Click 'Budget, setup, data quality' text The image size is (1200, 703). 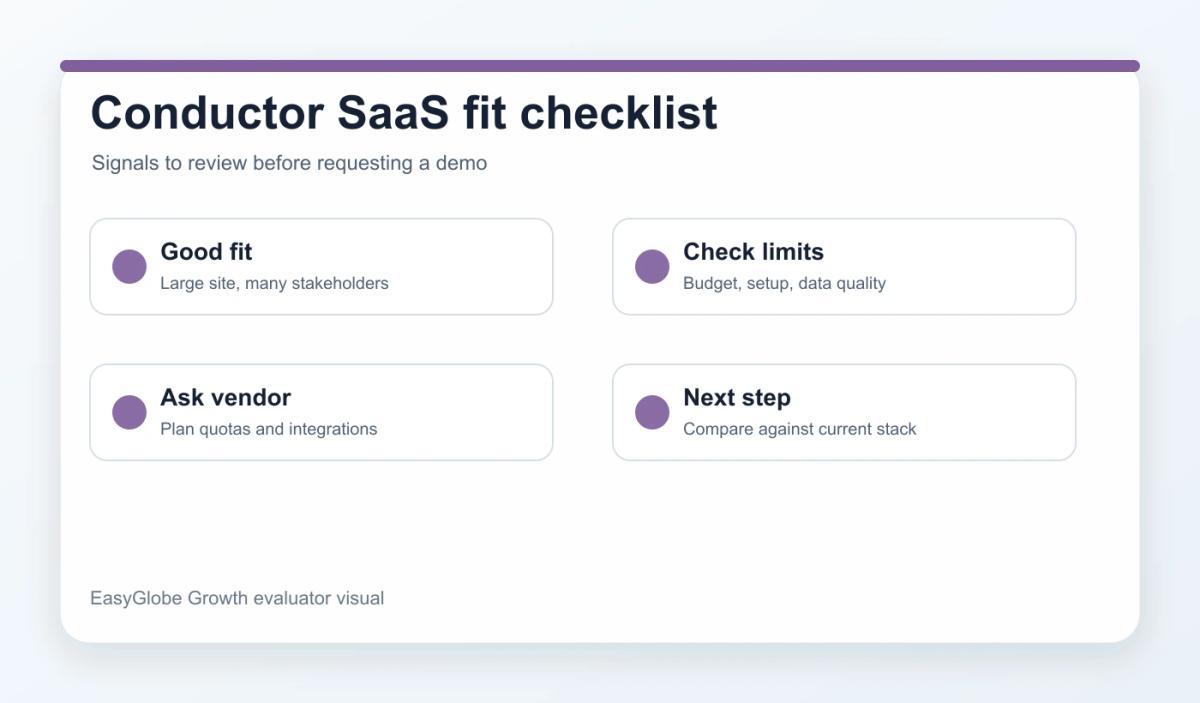784,283
